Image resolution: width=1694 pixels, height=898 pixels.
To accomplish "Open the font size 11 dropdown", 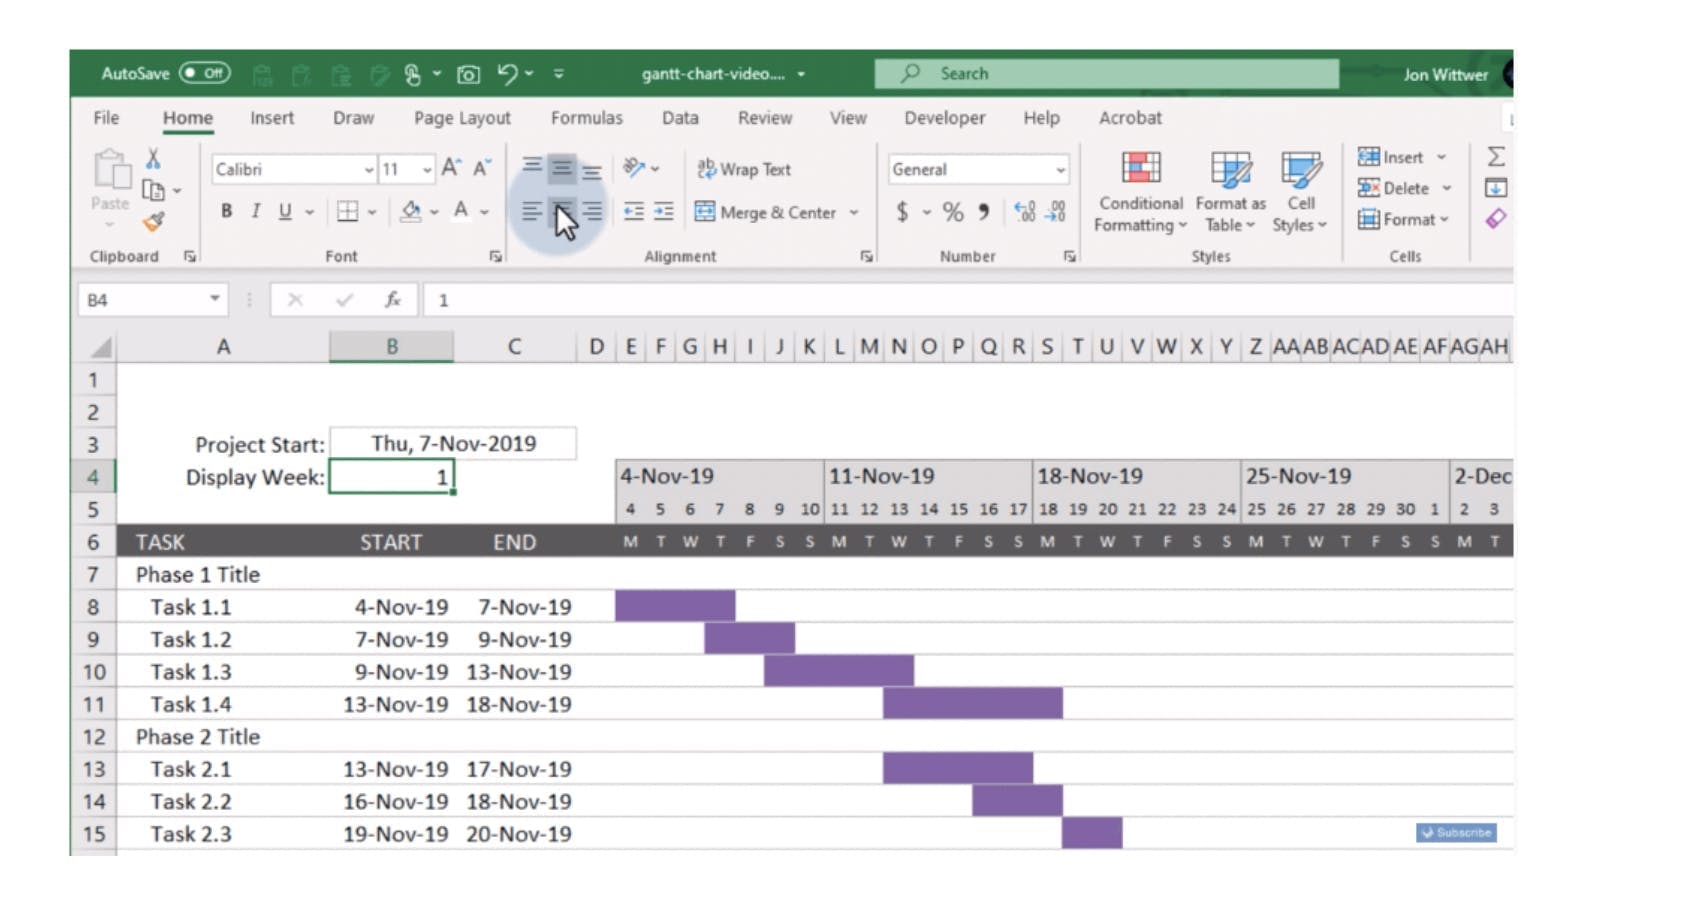I will (427, 169).
